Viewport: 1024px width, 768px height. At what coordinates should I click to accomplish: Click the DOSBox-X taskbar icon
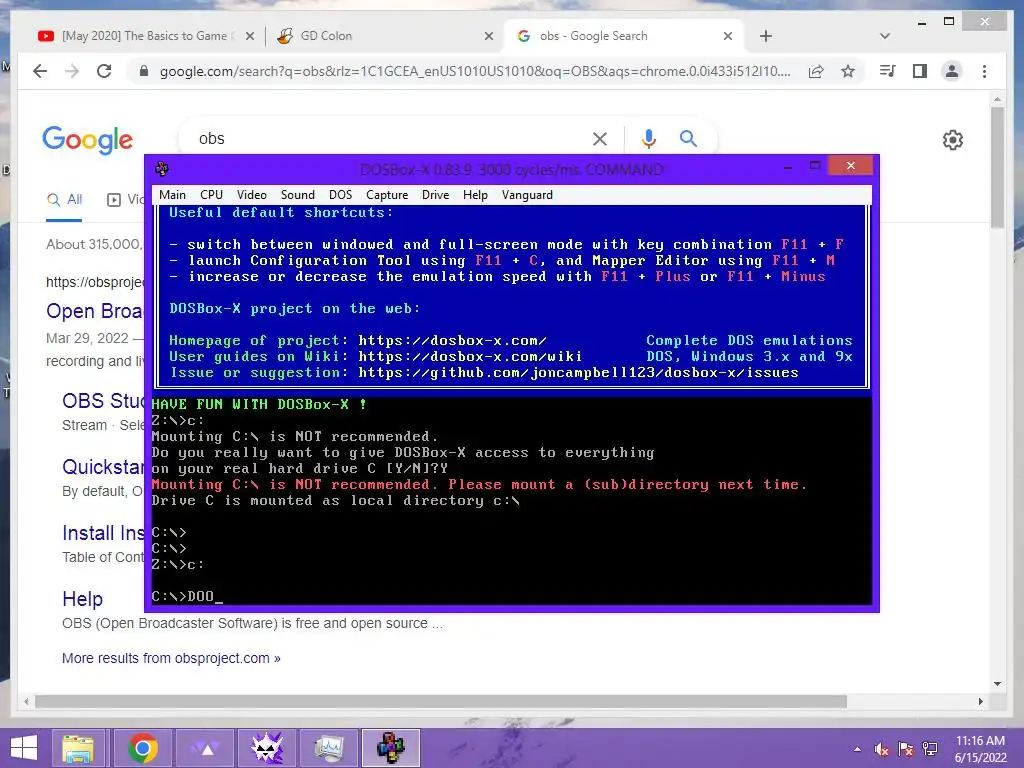(x=391, y=748)
